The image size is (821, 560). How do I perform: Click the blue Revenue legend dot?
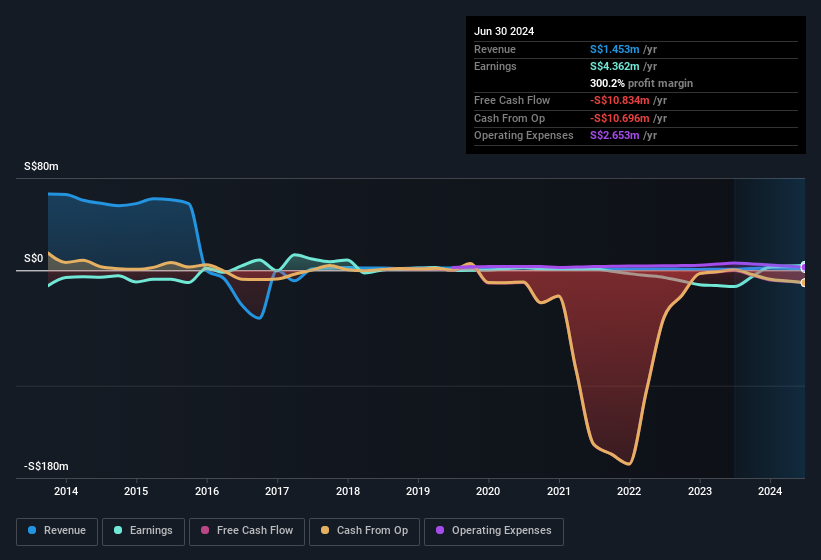32,530
